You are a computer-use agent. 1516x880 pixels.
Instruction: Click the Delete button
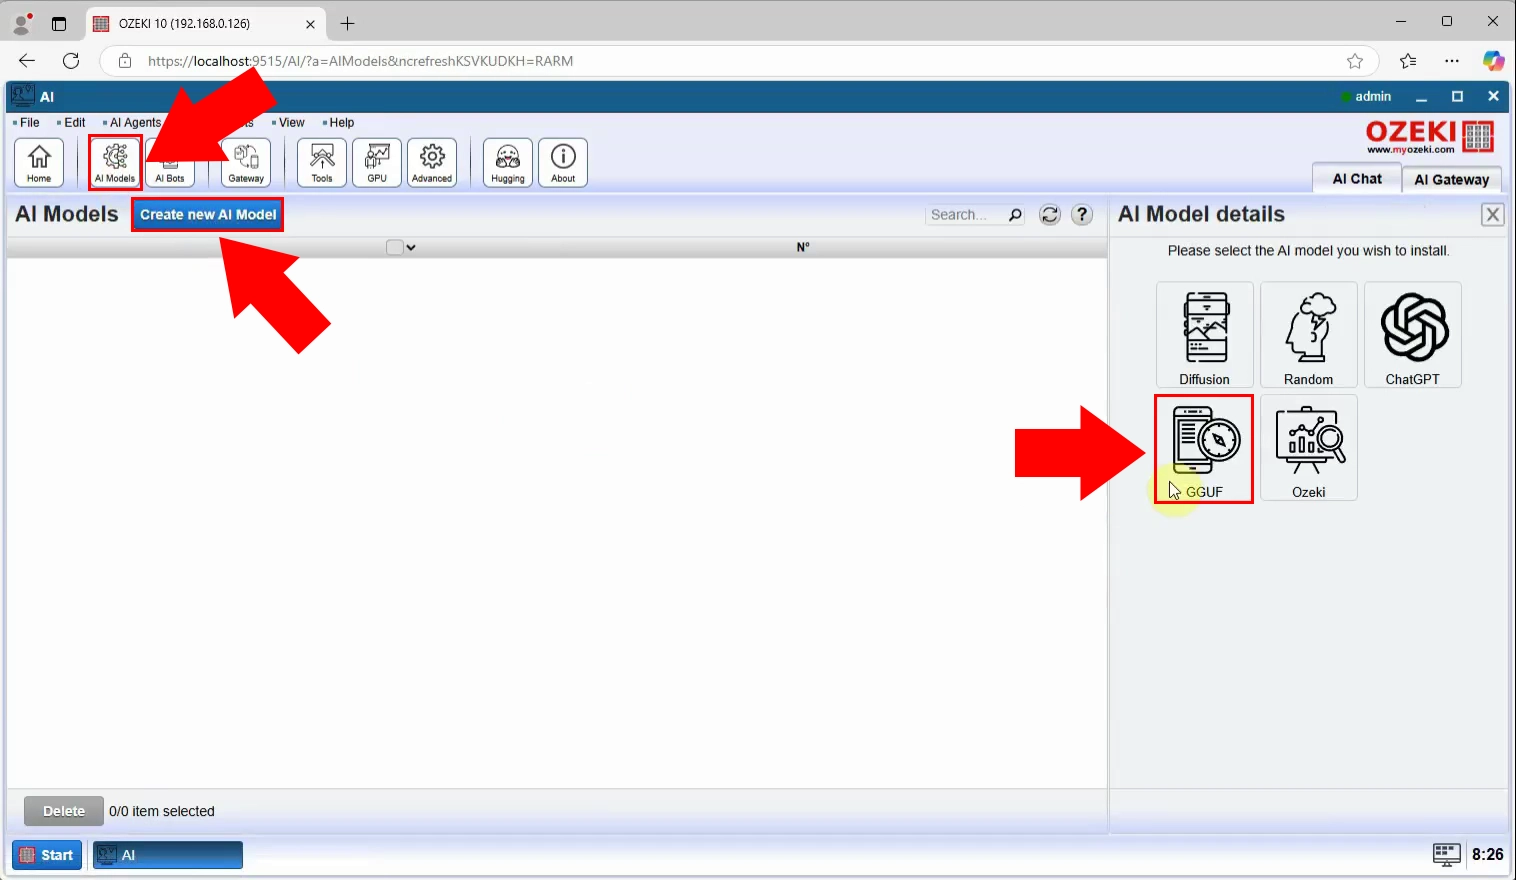64,811
